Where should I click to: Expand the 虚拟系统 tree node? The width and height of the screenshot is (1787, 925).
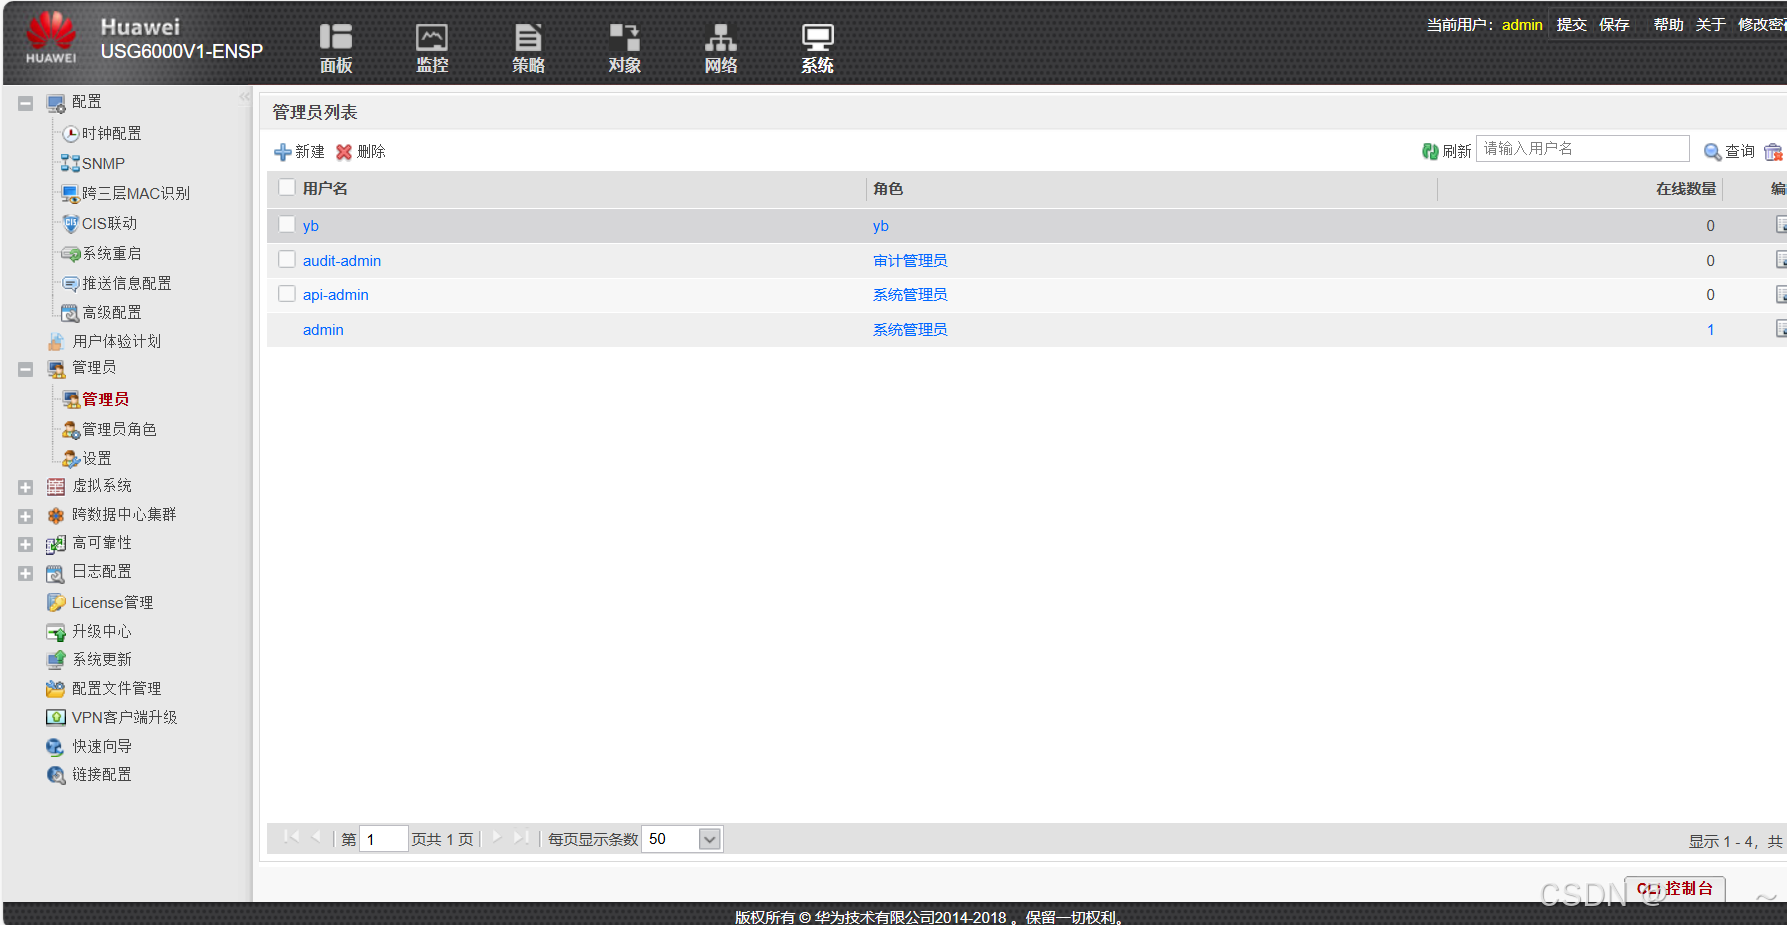pyautogui.click(x=26, y=487)
